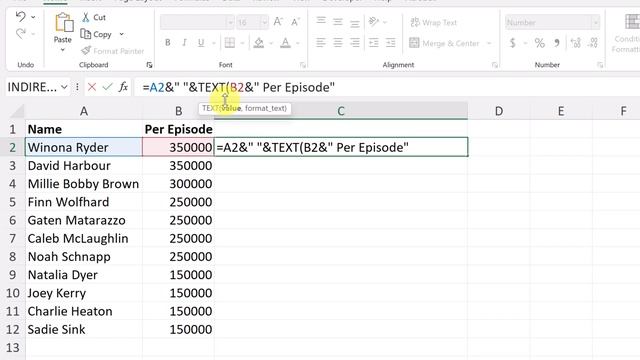Open the Undo history dropdown arrow
The width and height of the screenshot is (640, 360).
coord(33,17)
